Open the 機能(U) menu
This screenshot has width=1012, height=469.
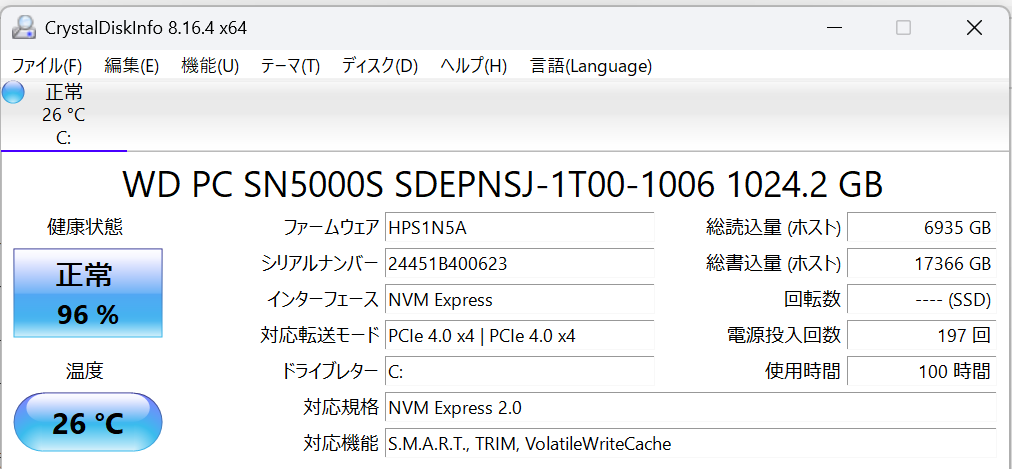coord(210,66)
